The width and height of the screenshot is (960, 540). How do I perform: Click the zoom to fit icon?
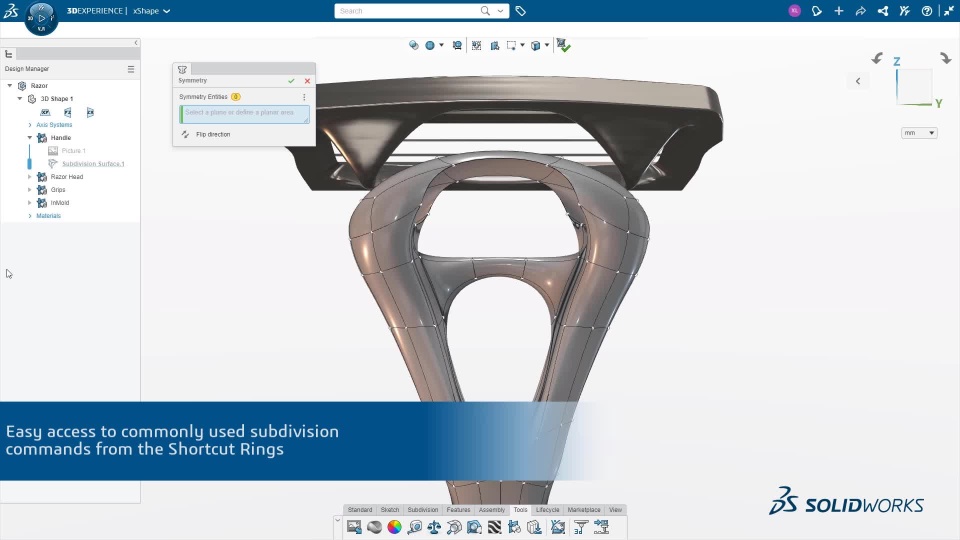476,45
